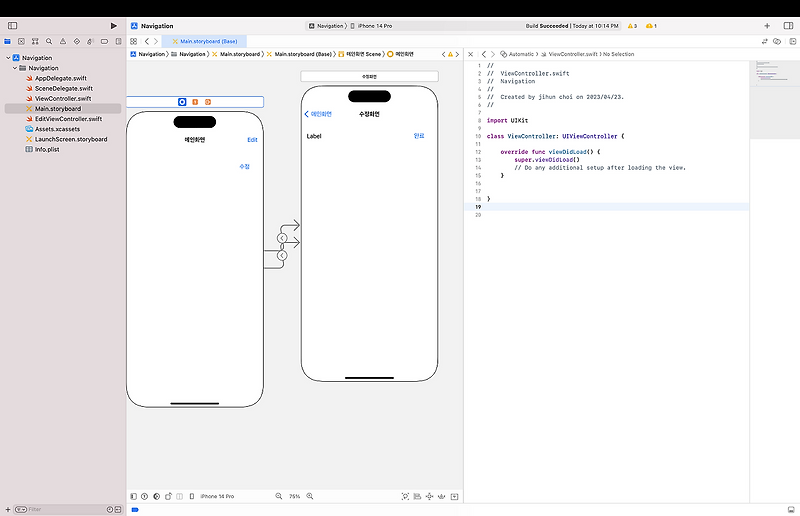Select the First Responder dock icon
This screenshot has height=516, width=800.
195,102
